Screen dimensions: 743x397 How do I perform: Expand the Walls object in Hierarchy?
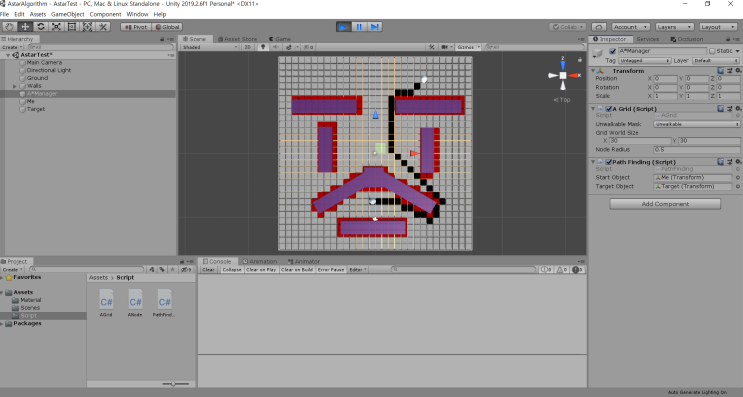point(15,86)
